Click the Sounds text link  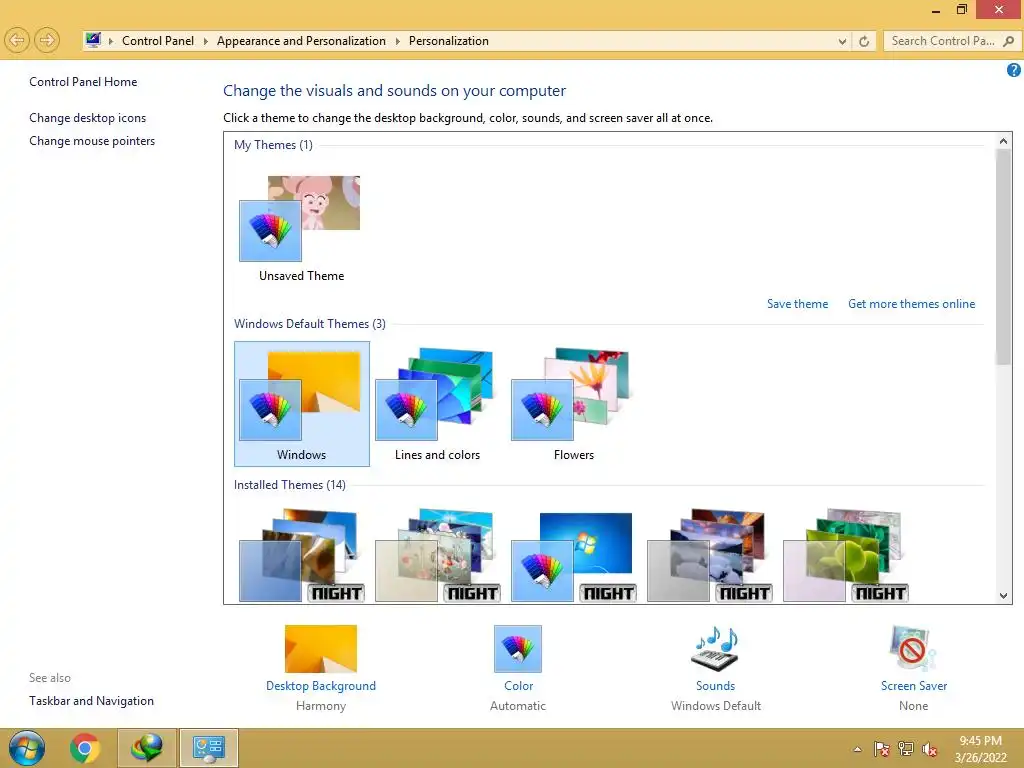715,686
